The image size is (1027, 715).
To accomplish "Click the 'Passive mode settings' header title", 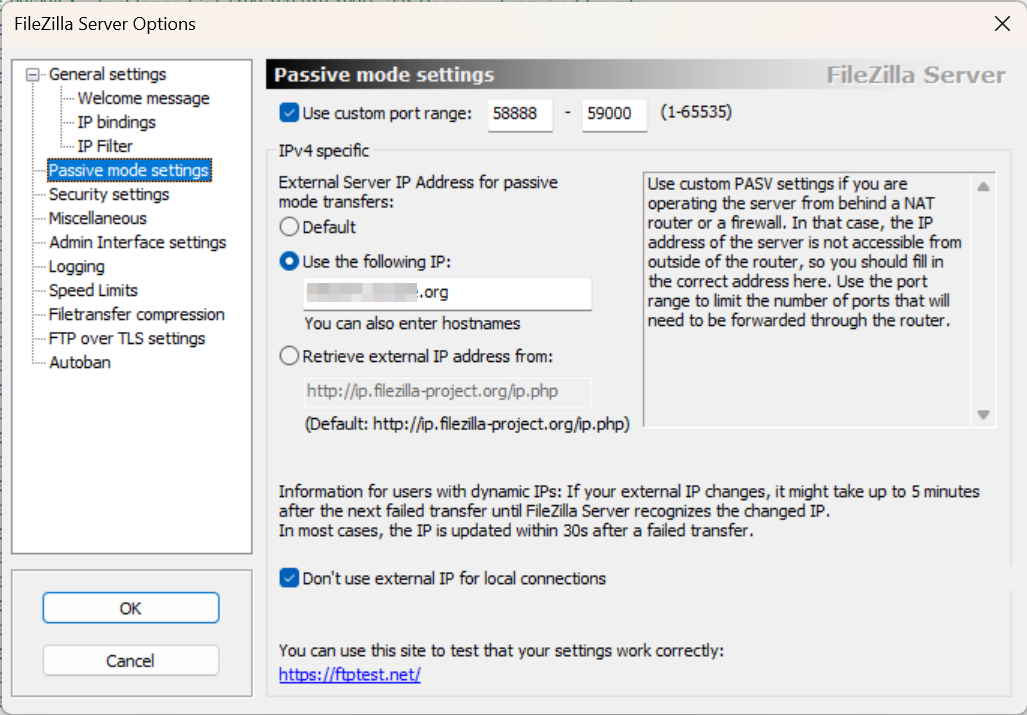I will pos(384,75).
